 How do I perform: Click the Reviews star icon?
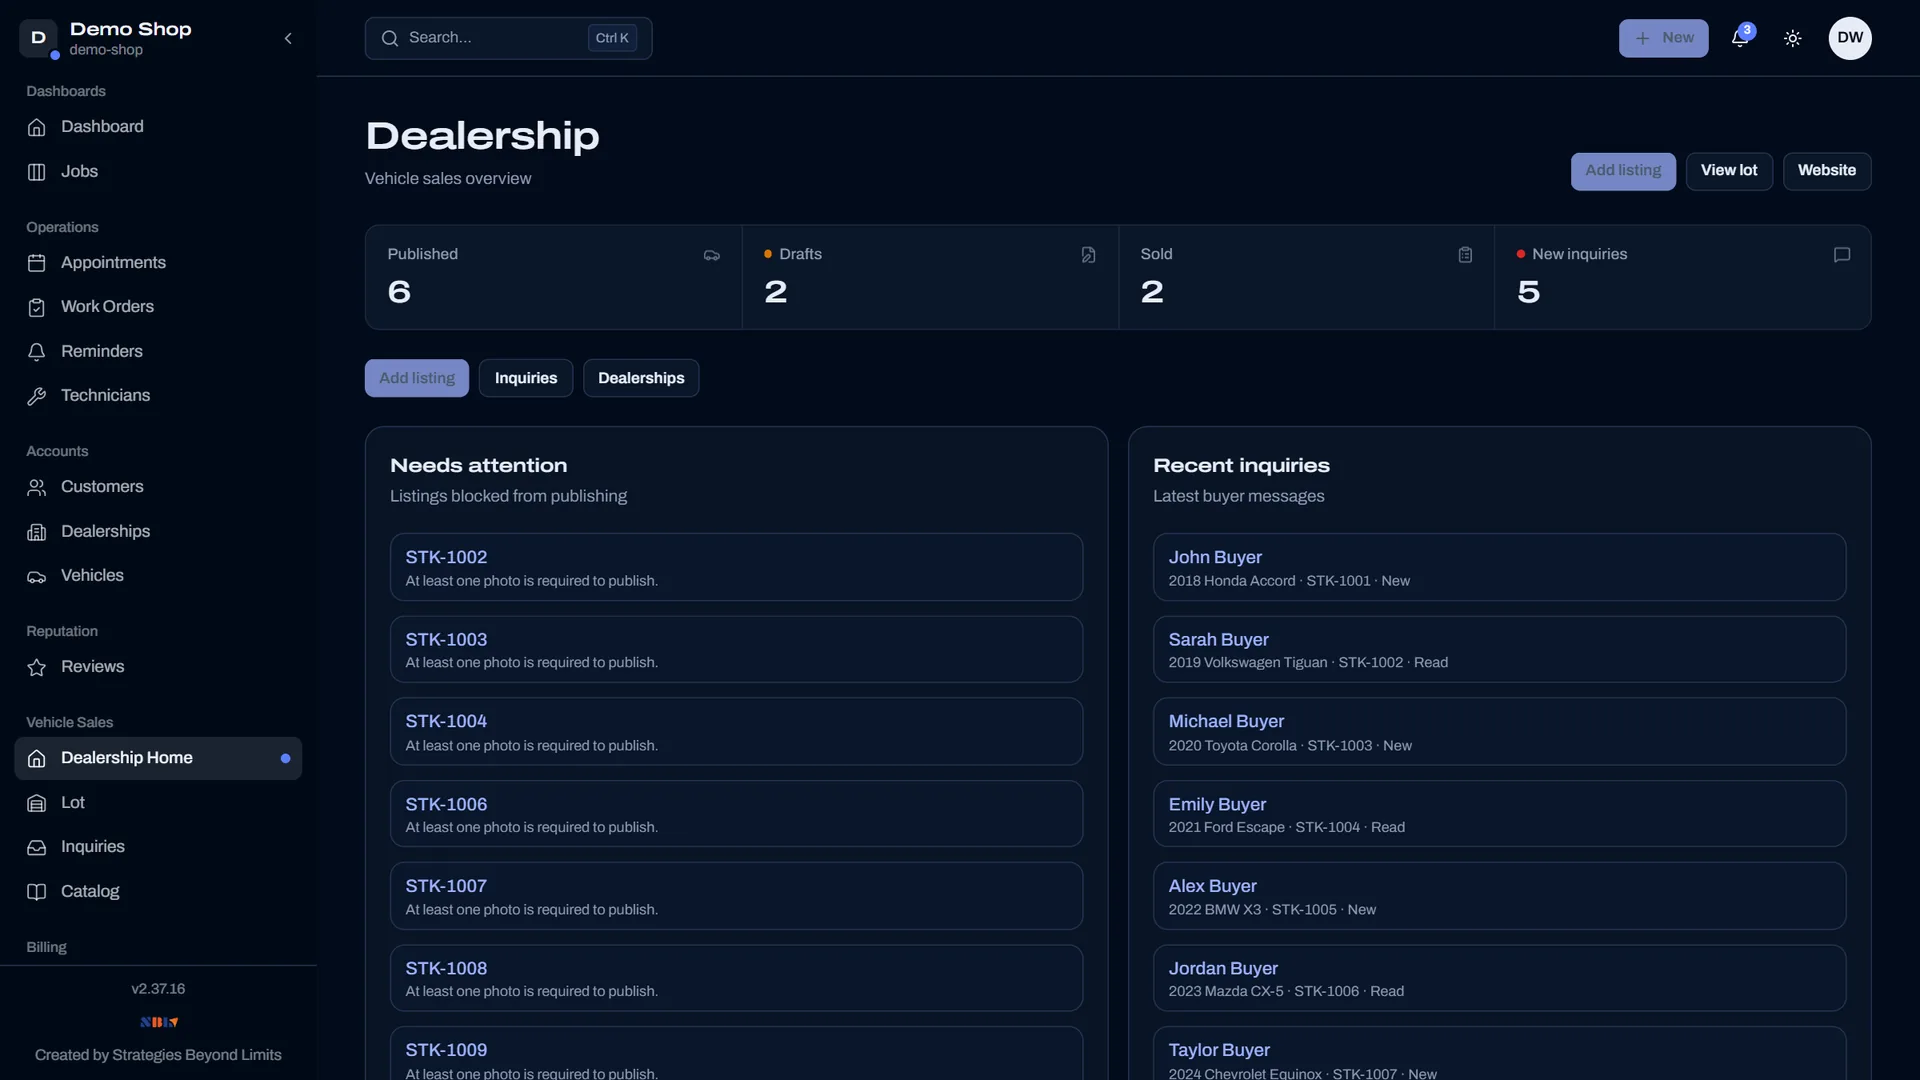37,667
